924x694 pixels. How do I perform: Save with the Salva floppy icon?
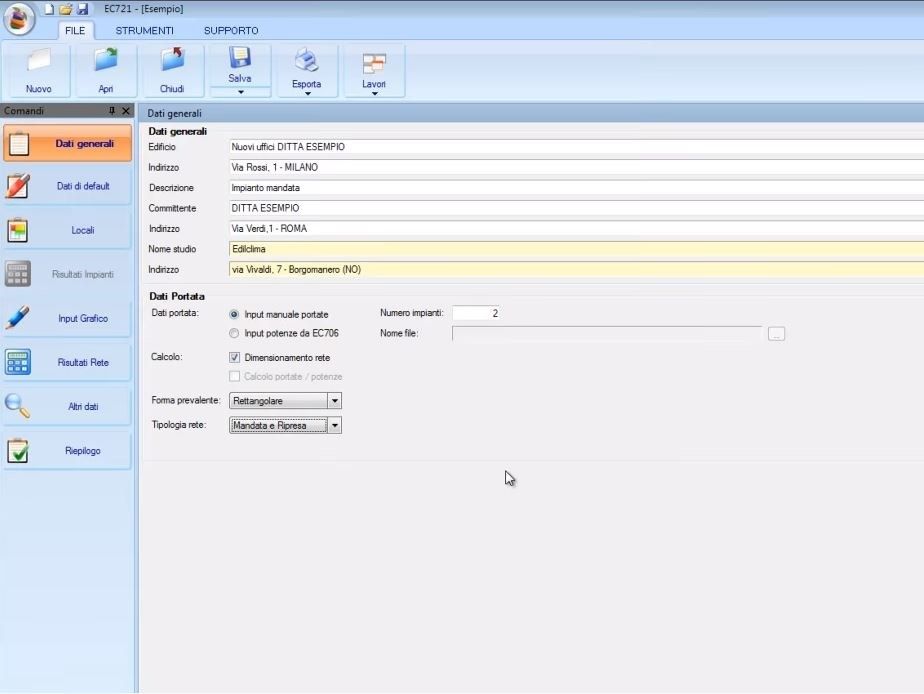240,57
